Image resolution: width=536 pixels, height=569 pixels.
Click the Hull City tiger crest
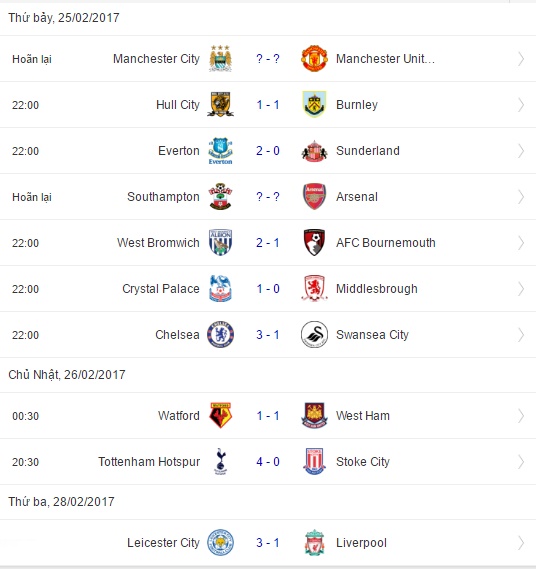pos(220,105)
